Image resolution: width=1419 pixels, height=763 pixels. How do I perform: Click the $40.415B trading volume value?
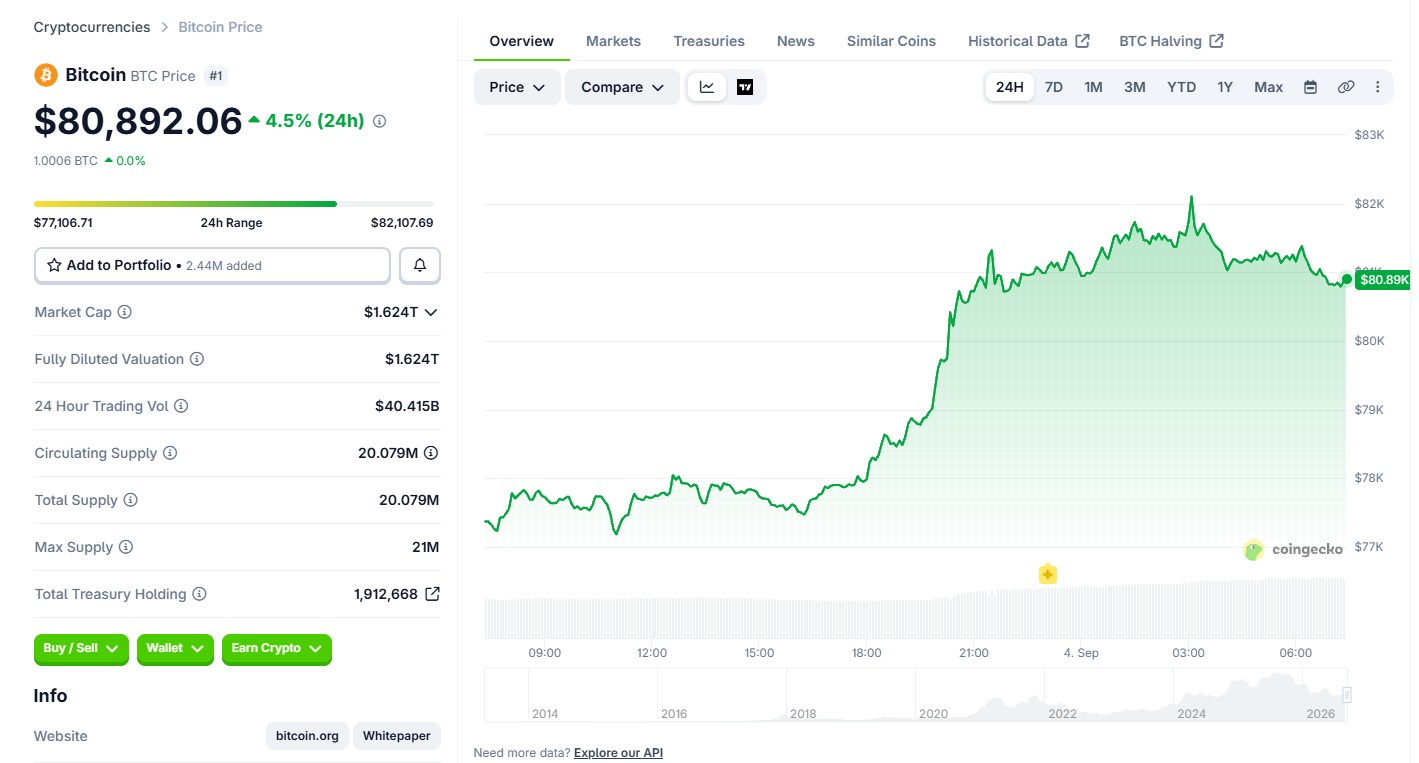tap(407, 406)
